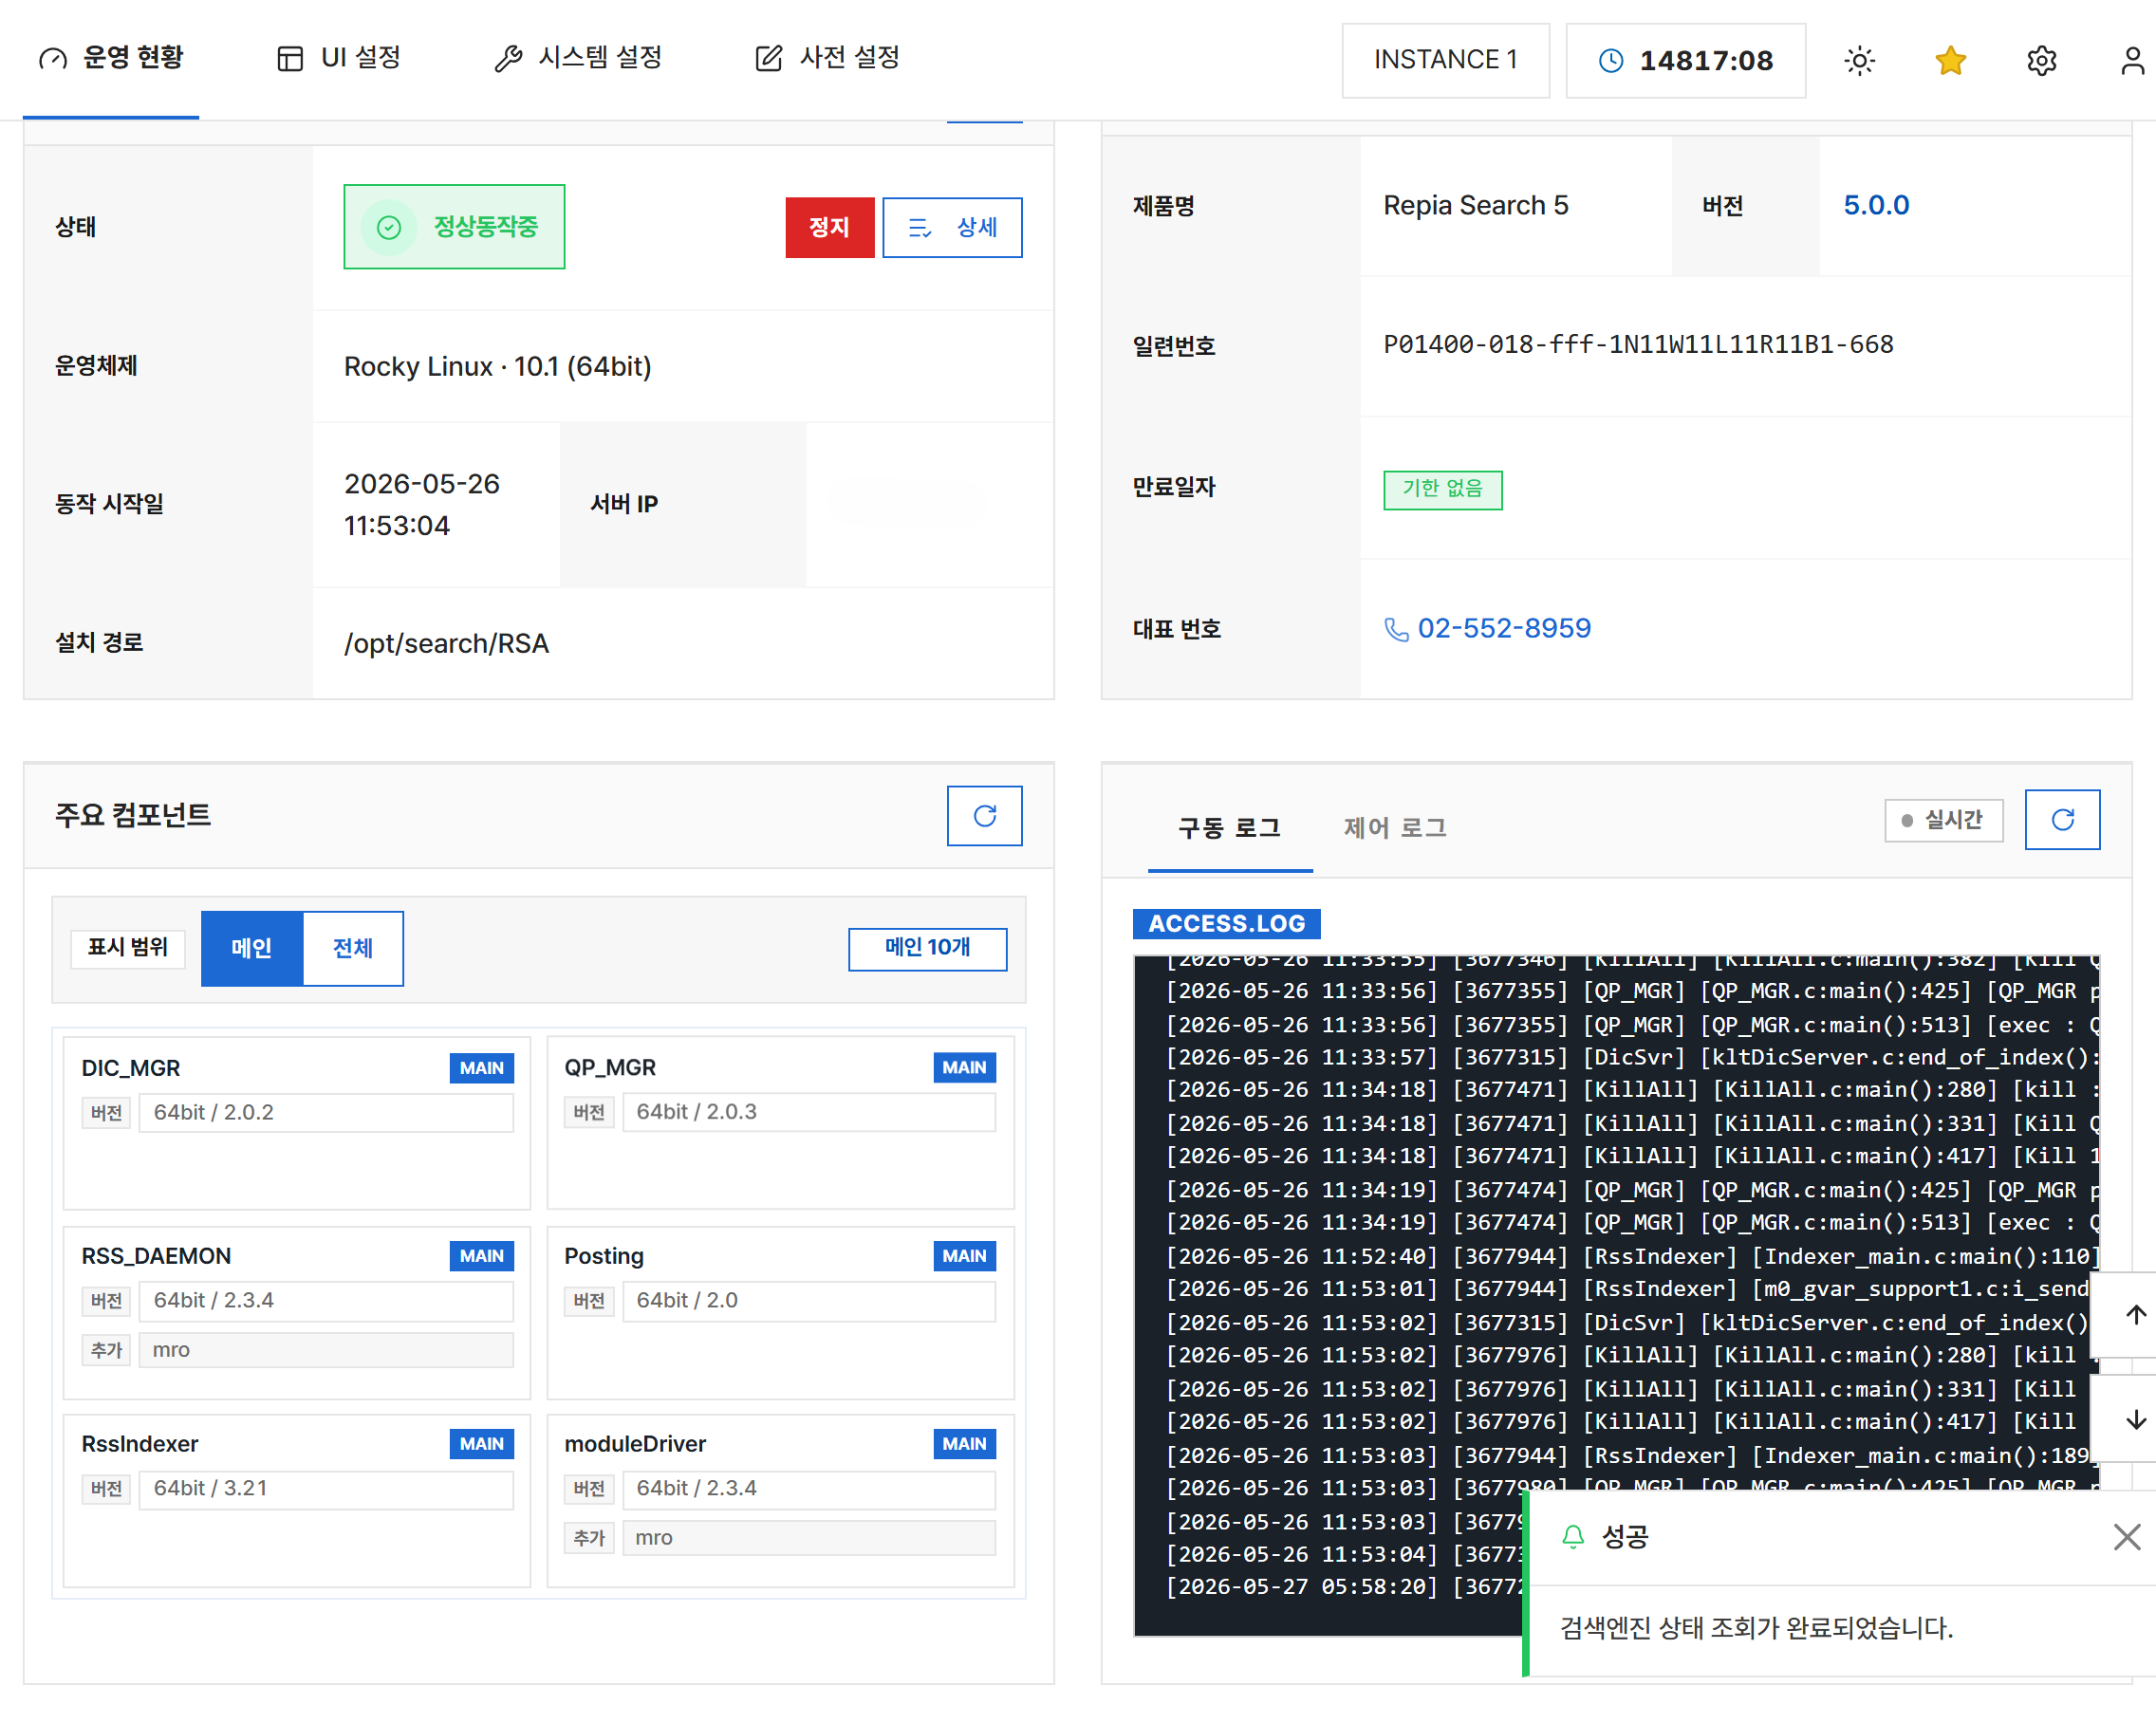The image size is (2156, 1723).
Task: Click the phone icon beside 02-552-8959
Action: [1396, 629]
